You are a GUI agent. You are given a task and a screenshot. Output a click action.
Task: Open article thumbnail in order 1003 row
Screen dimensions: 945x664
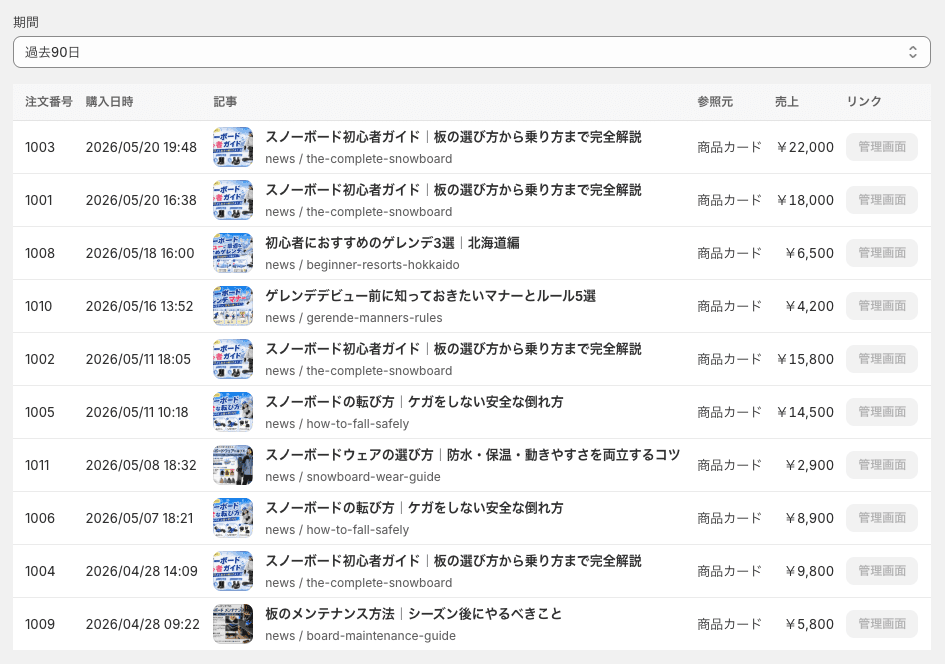coord(233,147)
